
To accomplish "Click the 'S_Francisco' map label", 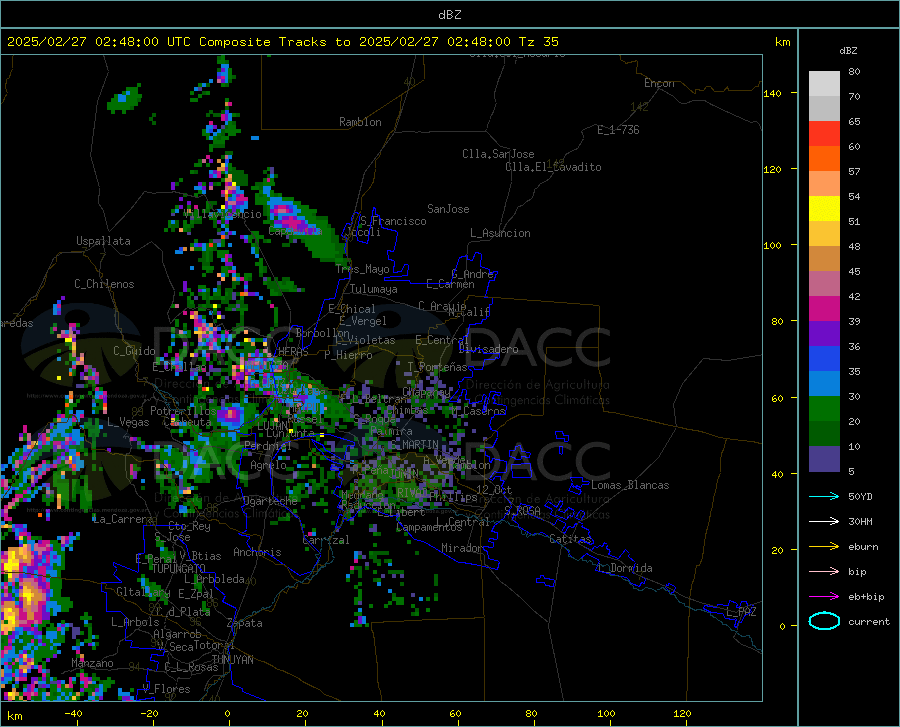I will click(393, 221).
